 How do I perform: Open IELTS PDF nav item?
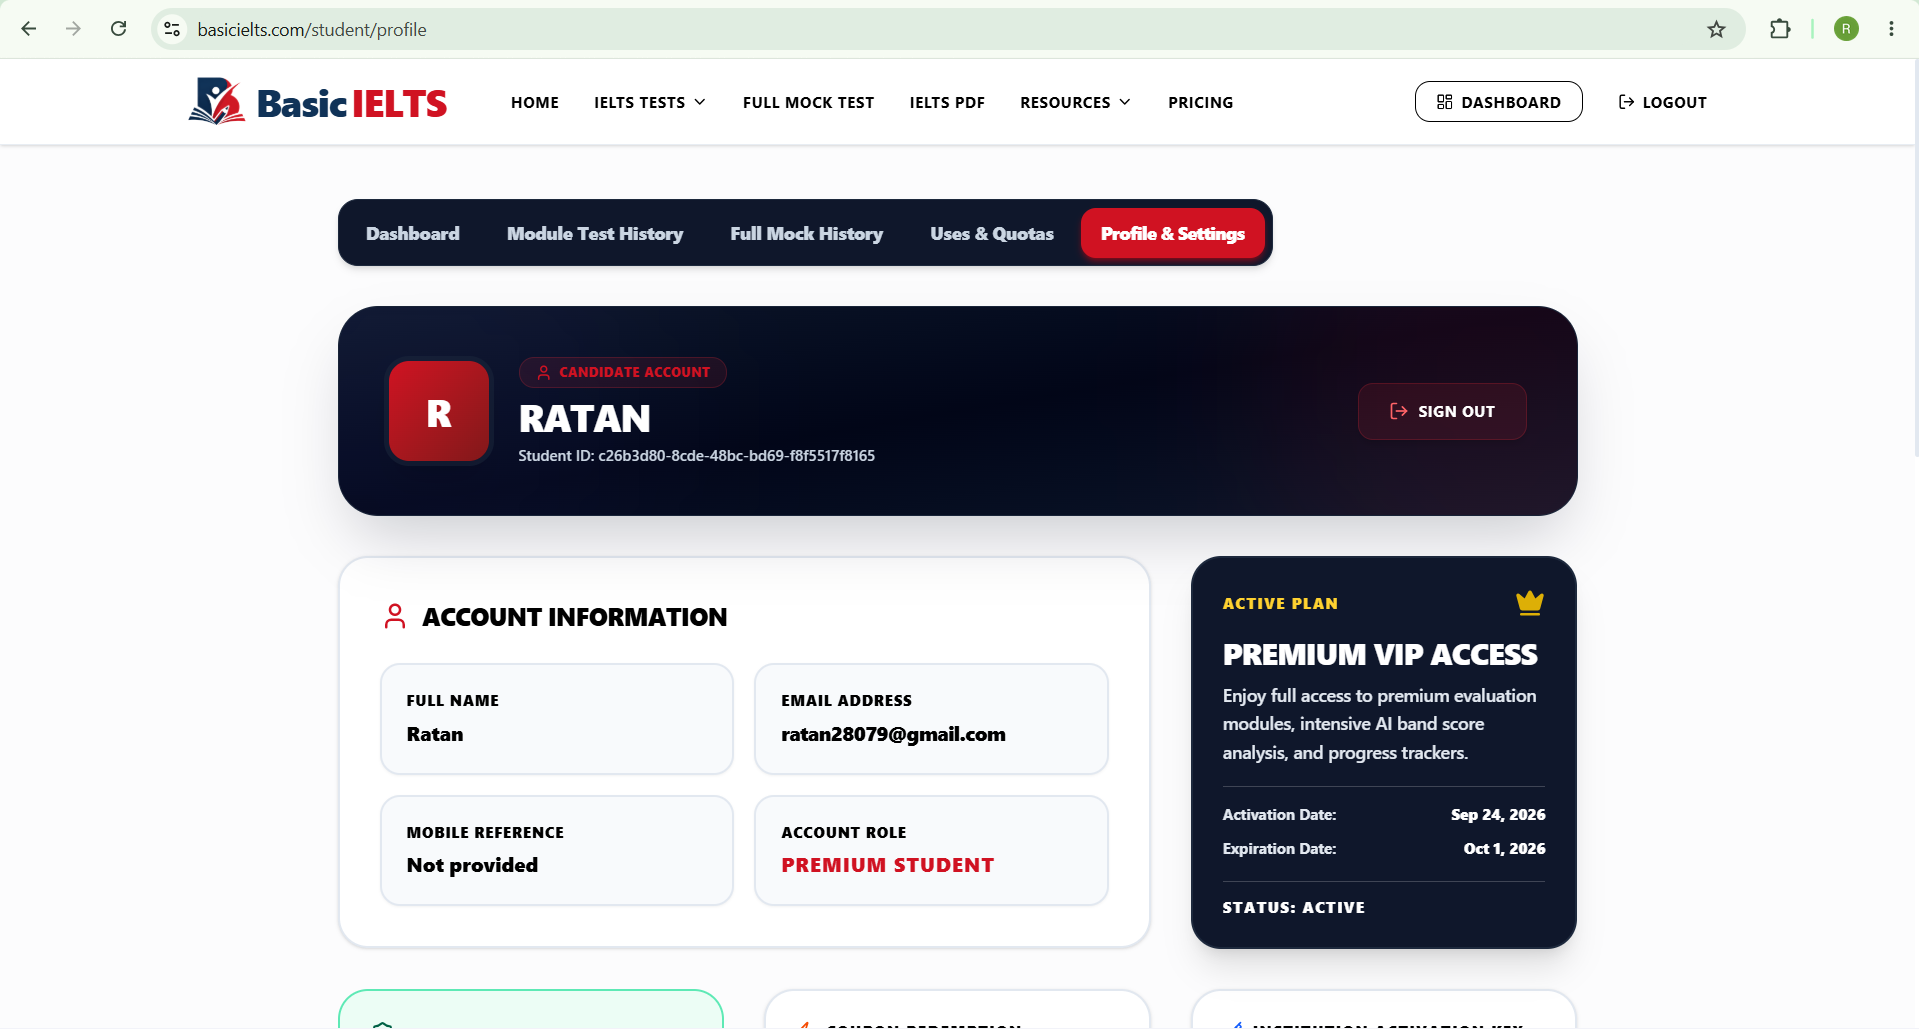(x=947, y=102)
